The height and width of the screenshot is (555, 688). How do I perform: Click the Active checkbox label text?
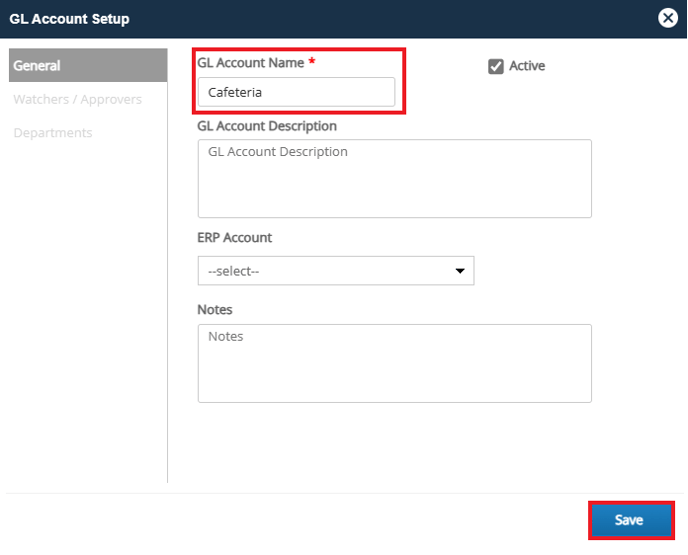527,66
